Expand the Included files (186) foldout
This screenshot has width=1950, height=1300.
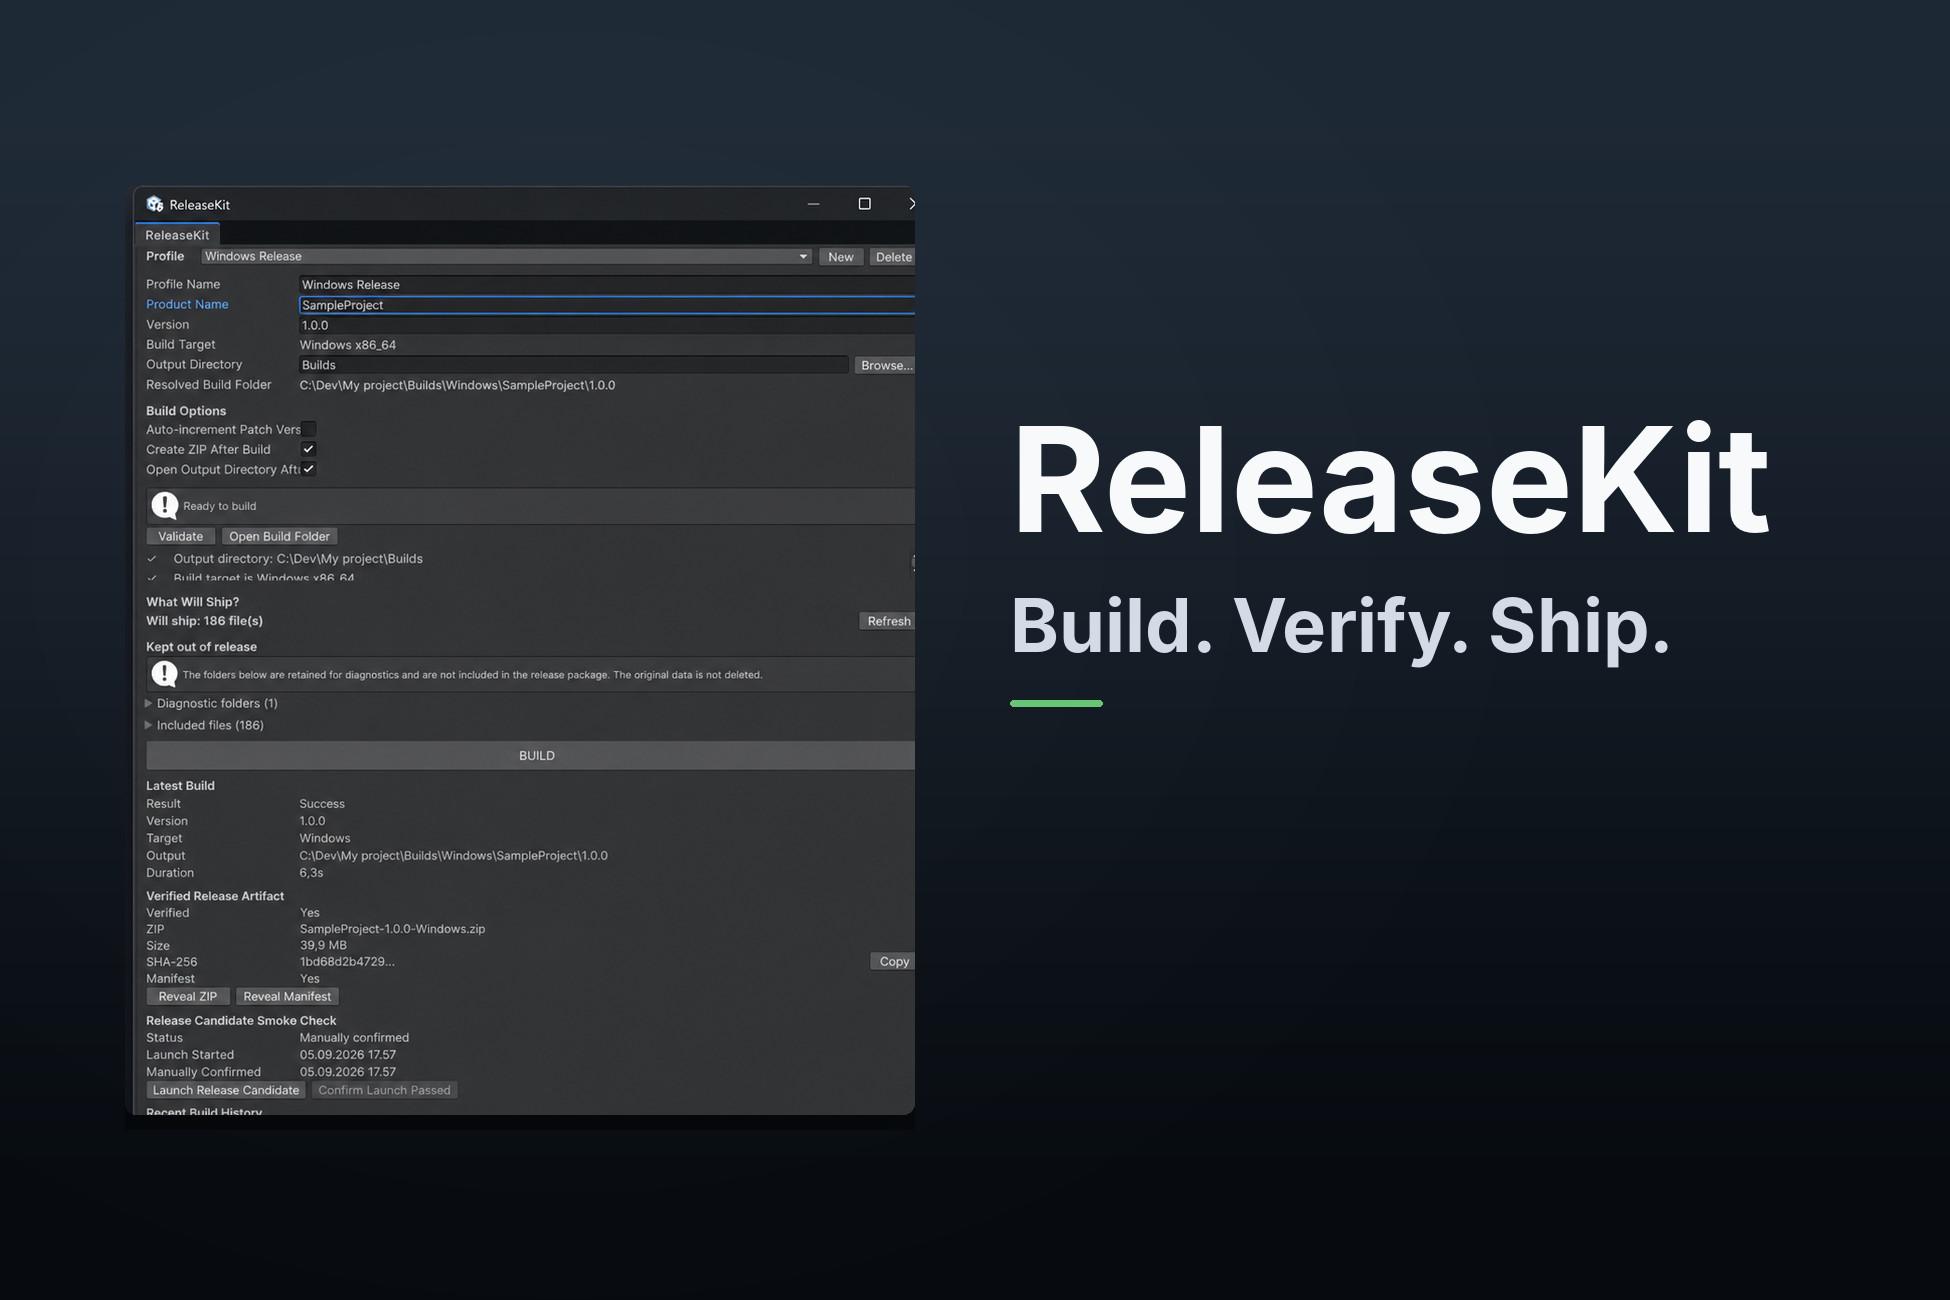pyautogui.click(x=149, y=725)
